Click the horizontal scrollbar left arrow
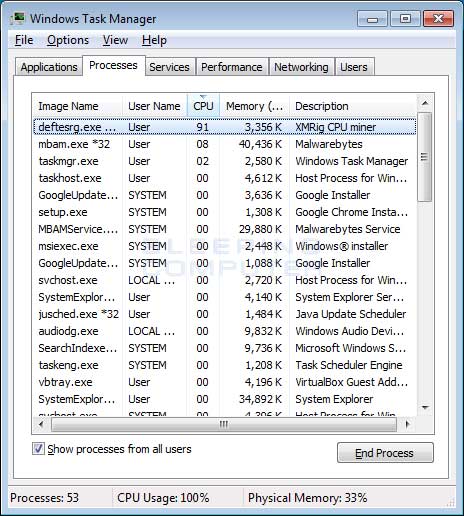 (41, 424)
